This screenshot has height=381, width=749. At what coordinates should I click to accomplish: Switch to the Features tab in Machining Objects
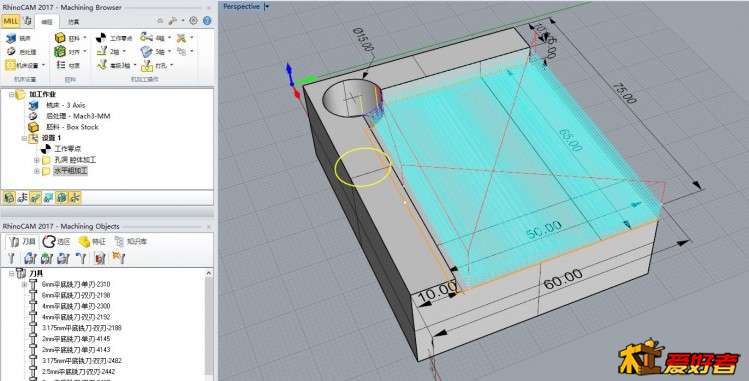point(92,242)
